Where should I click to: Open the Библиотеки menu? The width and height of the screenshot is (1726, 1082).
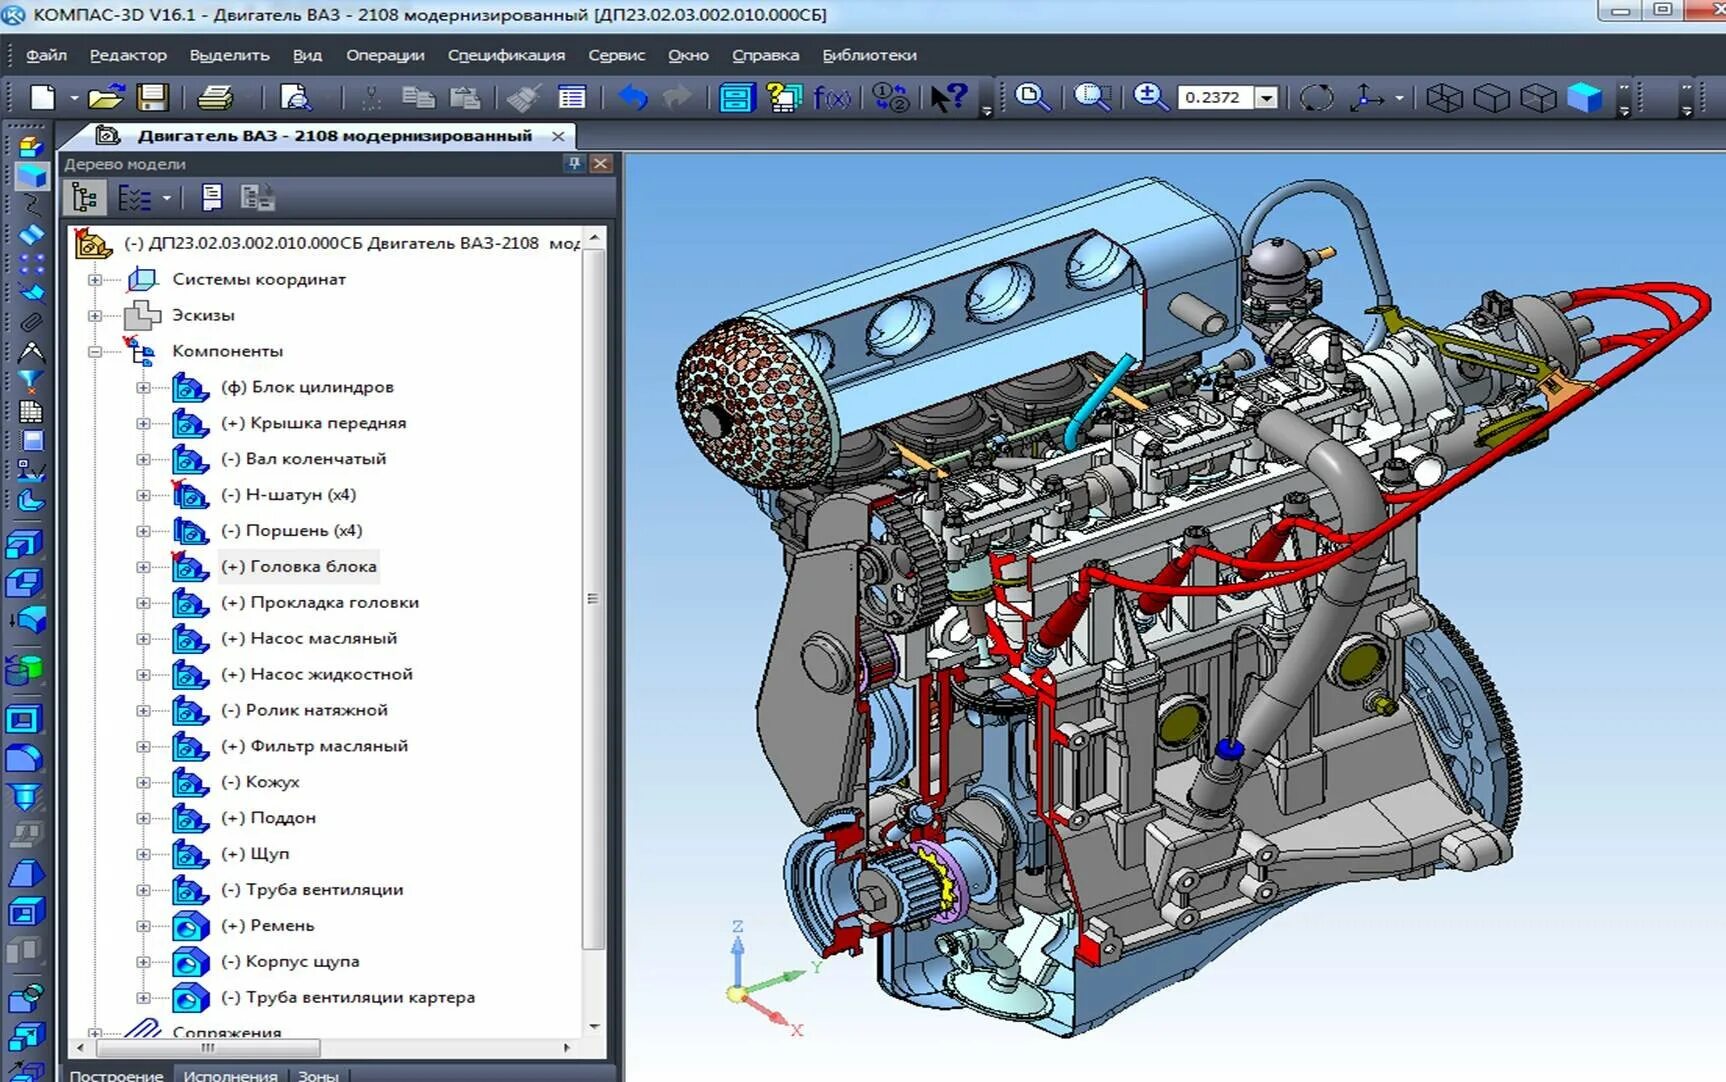click(x=869, y=55)
